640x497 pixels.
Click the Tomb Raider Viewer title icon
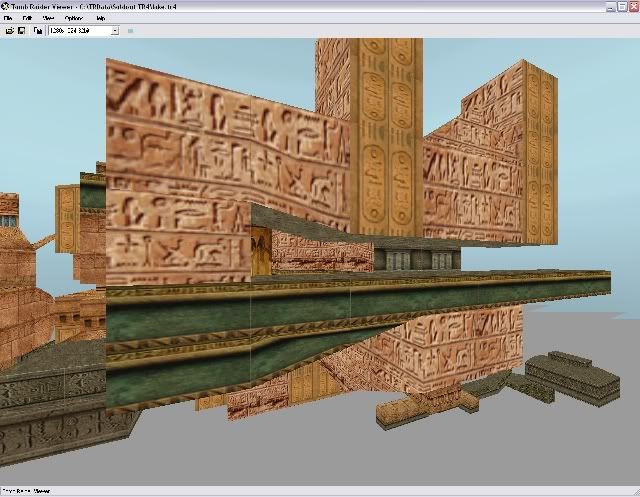click(x=5, y=7)
